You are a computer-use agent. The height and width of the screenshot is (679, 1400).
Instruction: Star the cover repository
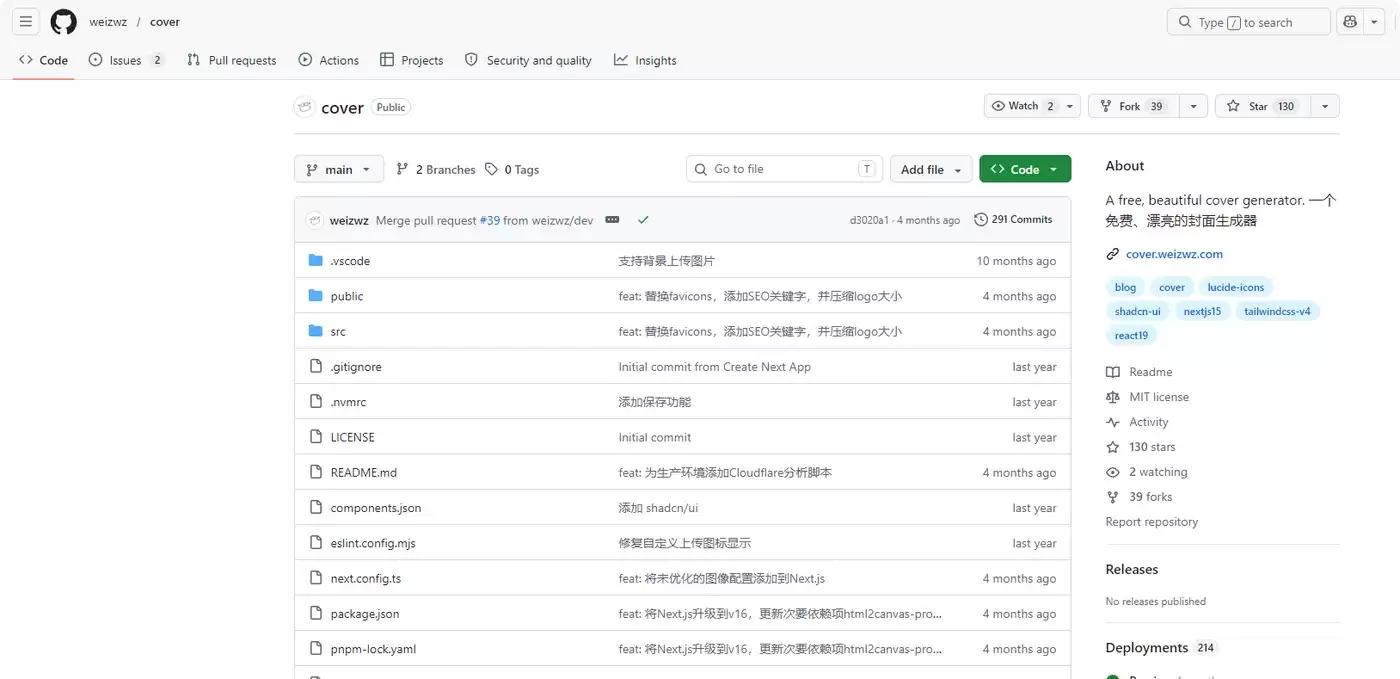click(1262, 106)
